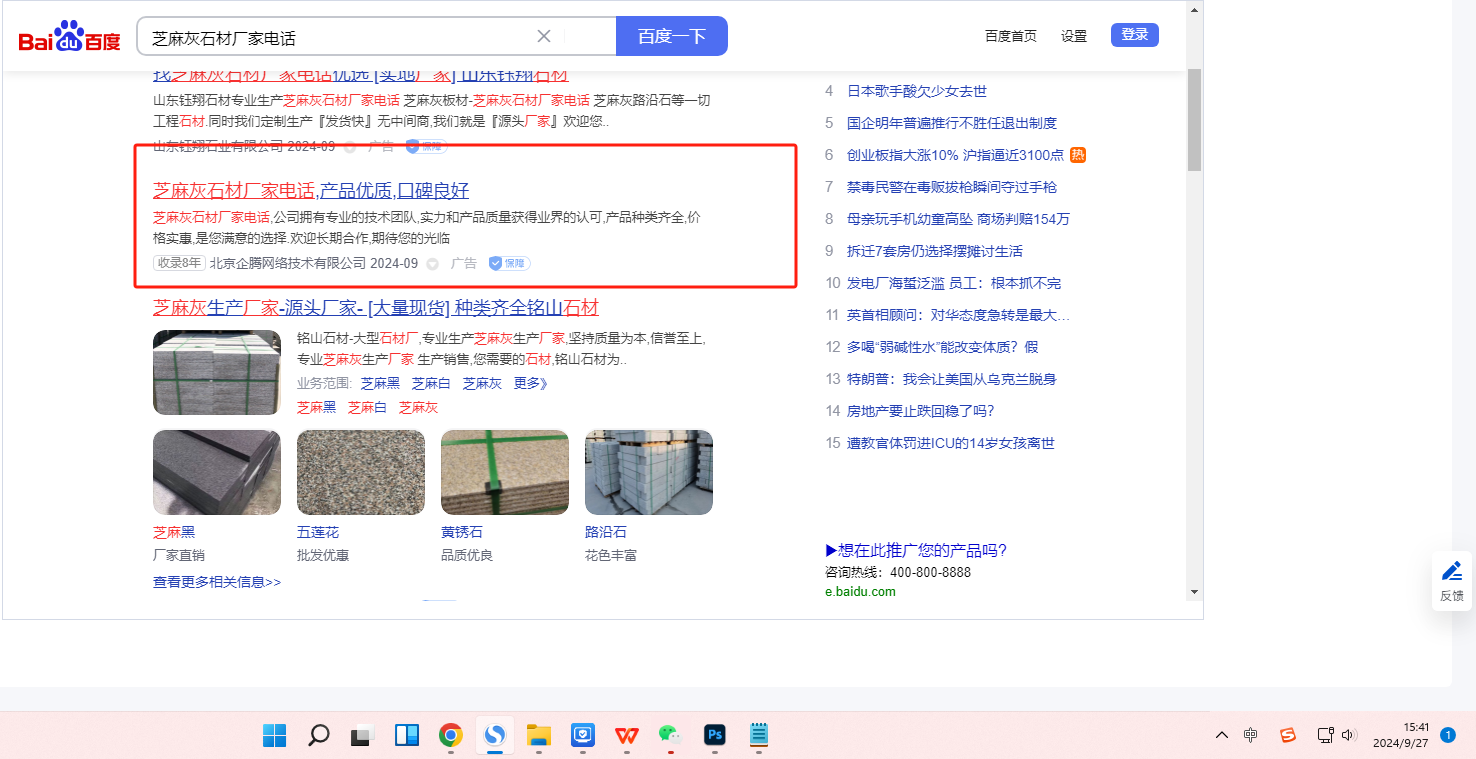The width and height of the screenshot is (1476, 759).
Task: Open hot search 特朗普:我会让美国从乌克兰脱身
Action: (x=952, y=379)
